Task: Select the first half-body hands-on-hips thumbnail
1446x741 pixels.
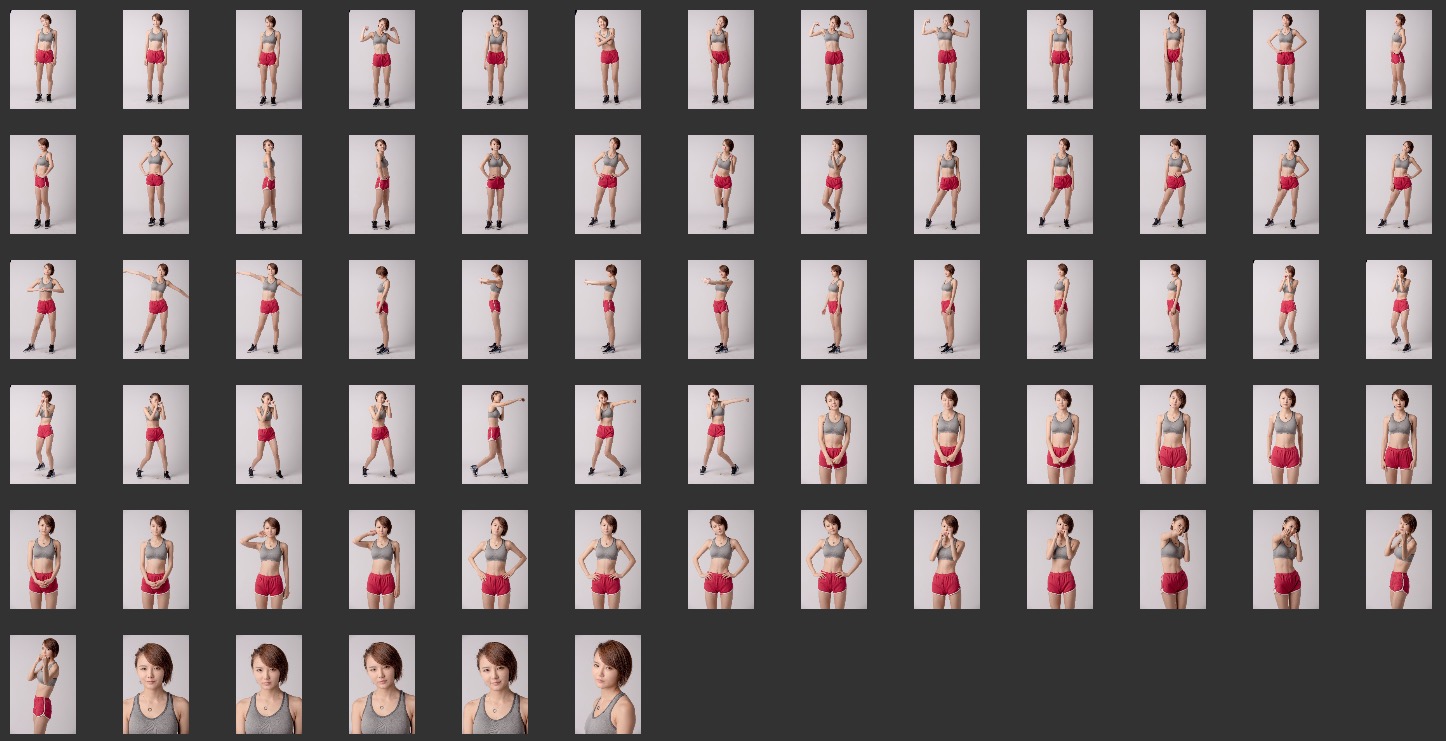Action: (495, 559)
